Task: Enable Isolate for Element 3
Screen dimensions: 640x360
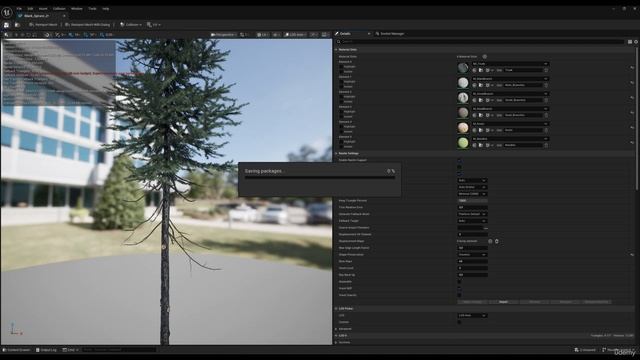Action: click(x=341, y=116)
